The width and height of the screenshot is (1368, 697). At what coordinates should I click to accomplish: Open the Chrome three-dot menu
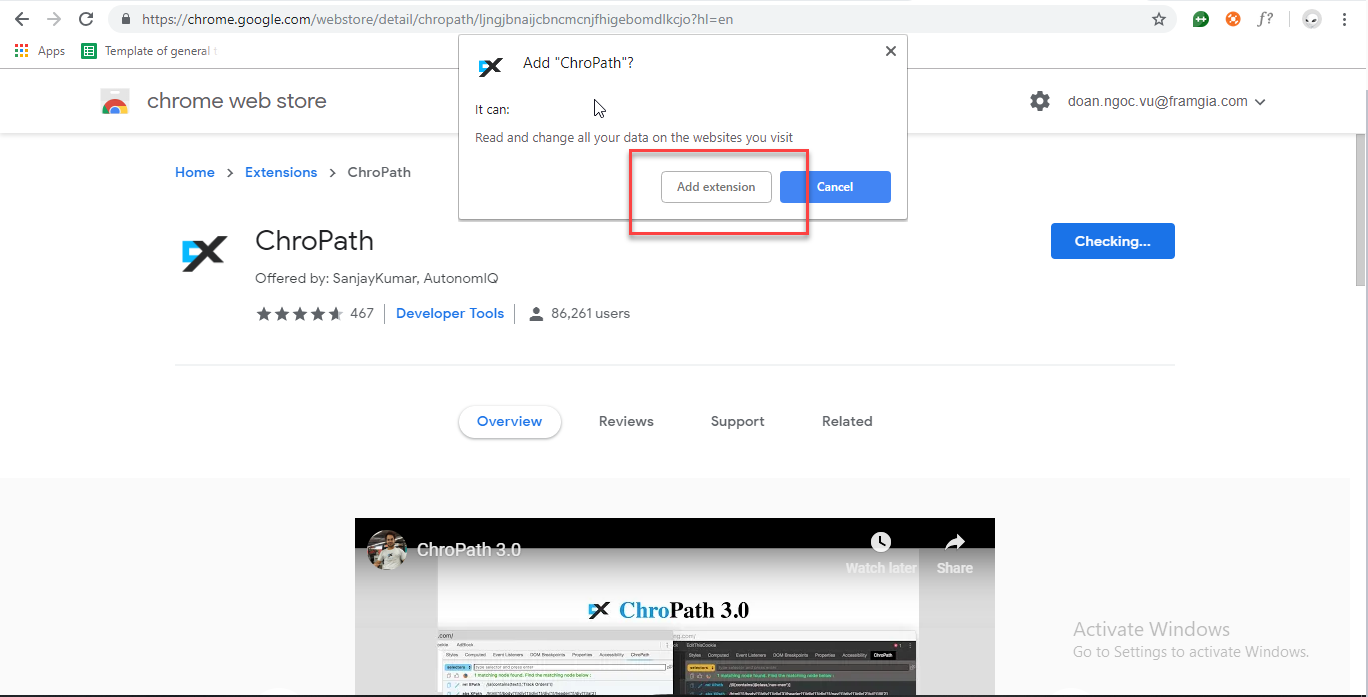1344,18
